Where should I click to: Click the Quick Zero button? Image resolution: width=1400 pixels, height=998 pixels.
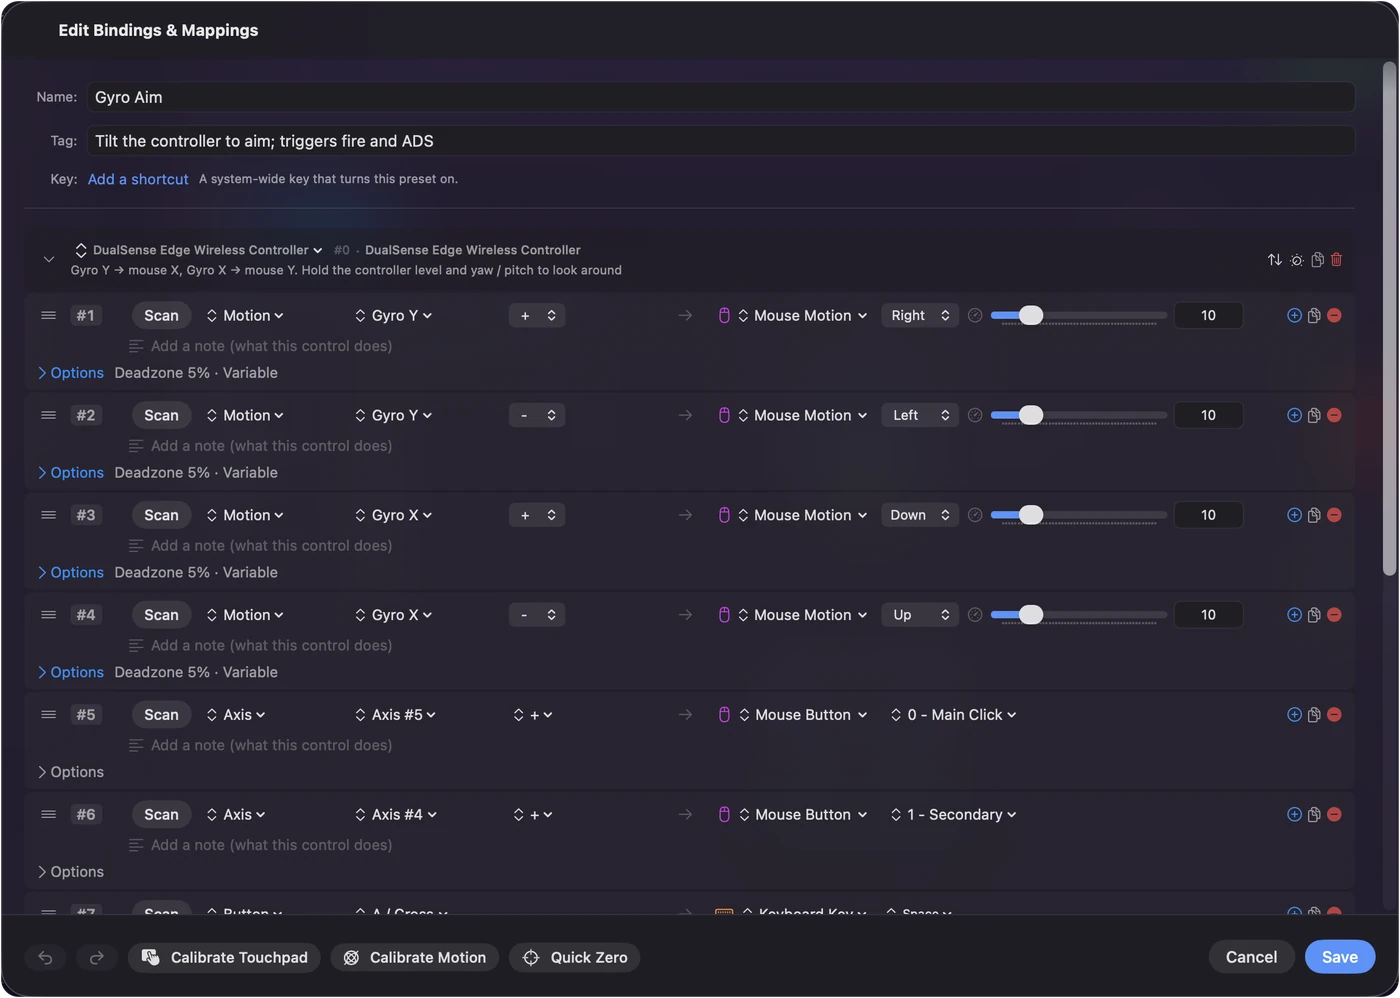click(x=575, y=958)
